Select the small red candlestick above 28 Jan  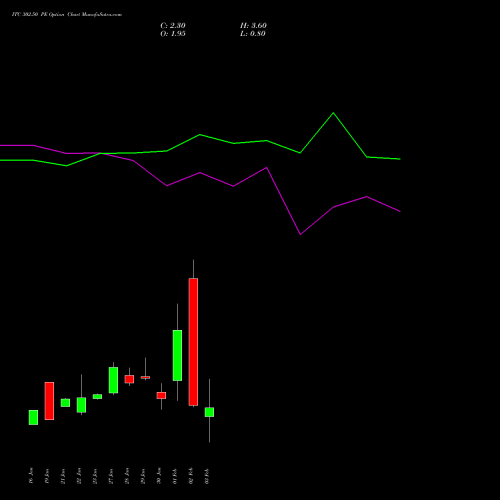coord(129,379)
